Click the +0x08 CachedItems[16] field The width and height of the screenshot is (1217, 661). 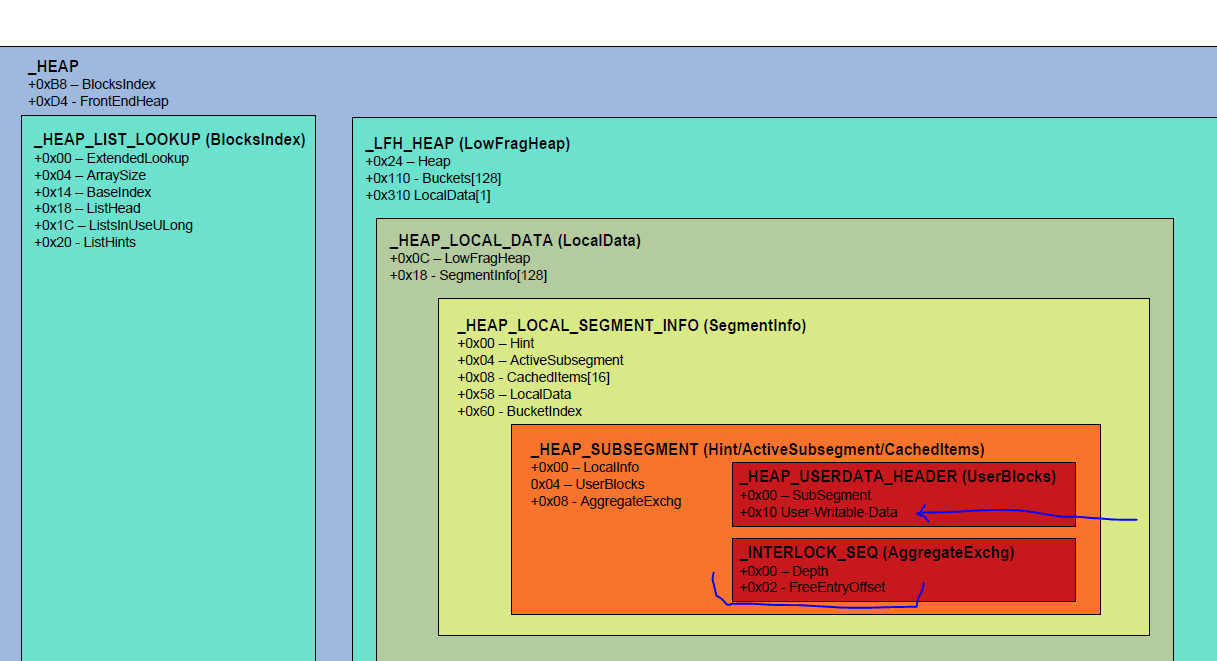tap(533, 377)
